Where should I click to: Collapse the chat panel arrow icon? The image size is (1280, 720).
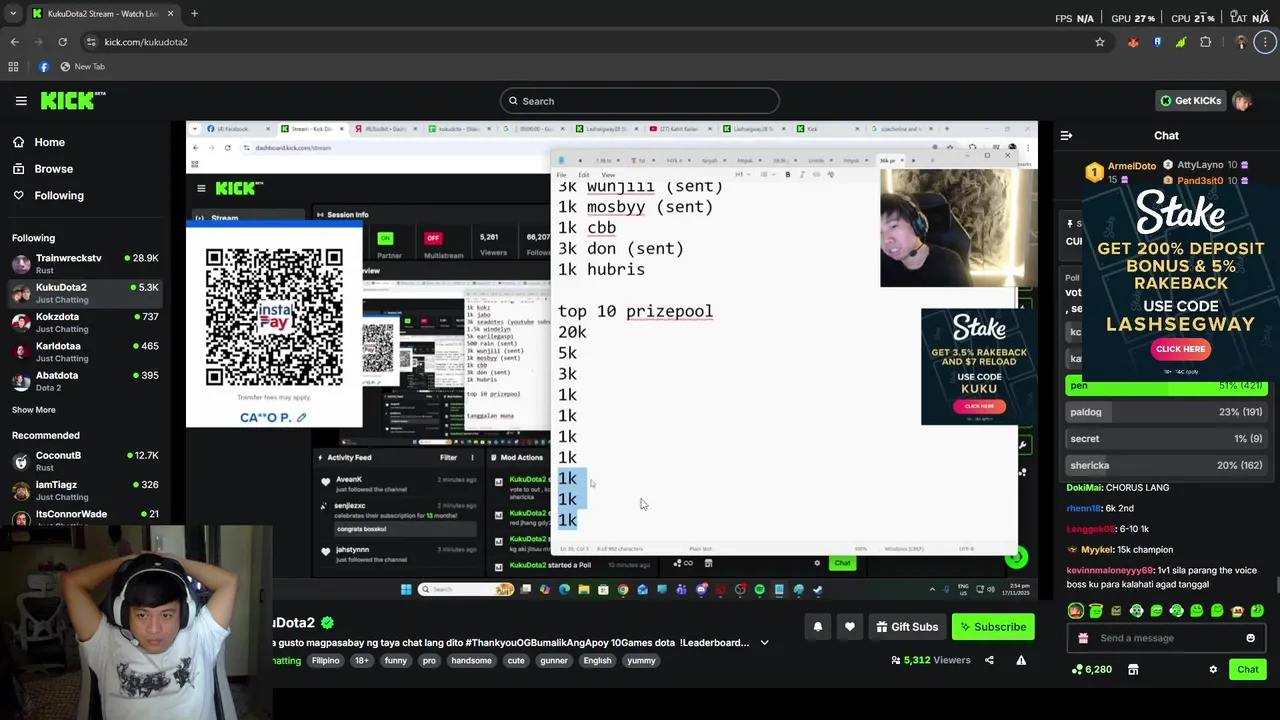tap(1066, 135)
